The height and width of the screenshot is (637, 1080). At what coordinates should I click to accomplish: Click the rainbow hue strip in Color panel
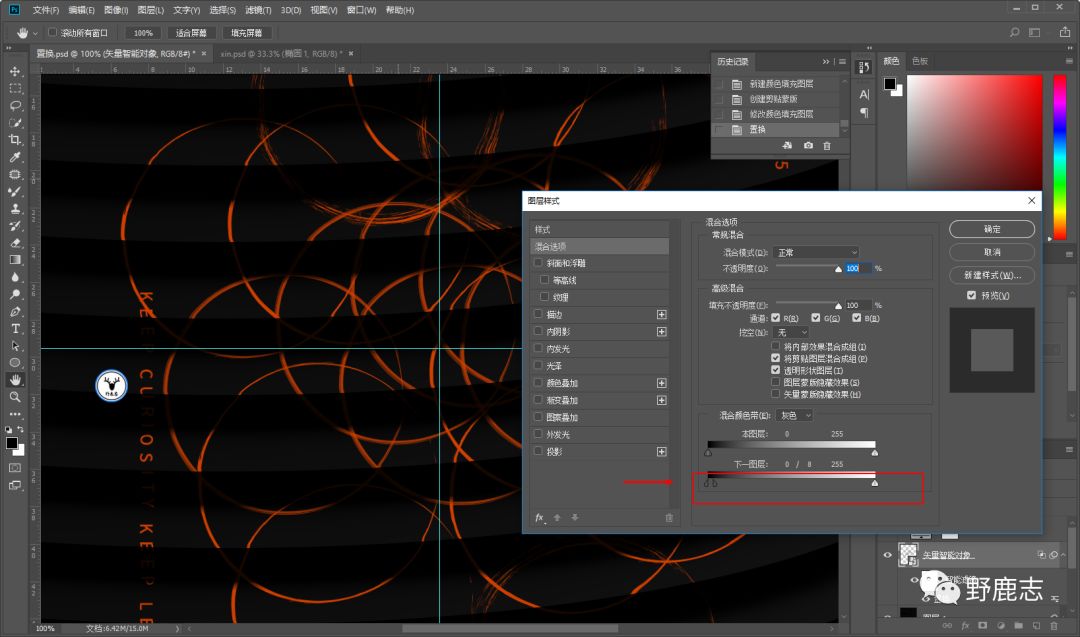click(1059, 156)
